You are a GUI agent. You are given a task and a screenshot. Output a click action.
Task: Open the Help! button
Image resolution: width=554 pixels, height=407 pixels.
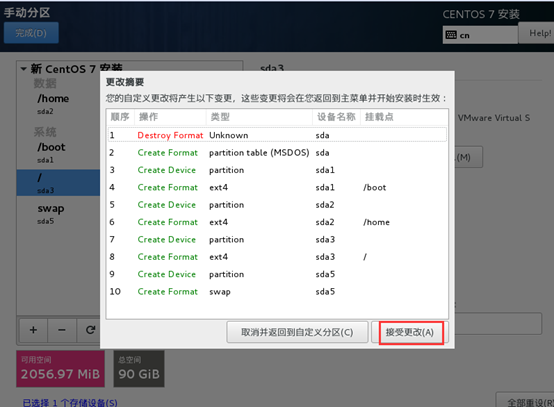(537, 33)
